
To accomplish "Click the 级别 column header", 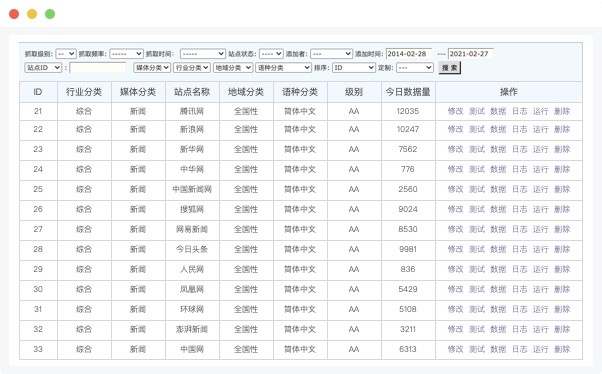I will [x=354, y=92].
